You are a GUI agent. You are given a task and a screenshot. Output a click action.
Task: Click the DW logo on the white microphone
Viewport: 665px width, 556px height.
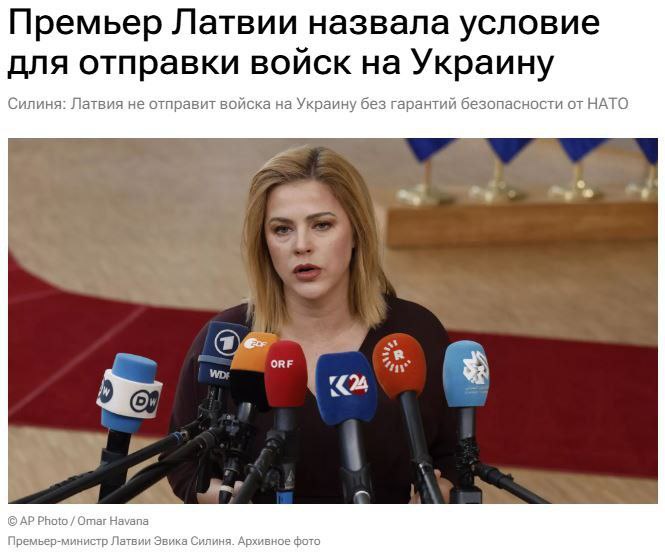(144, 401)
